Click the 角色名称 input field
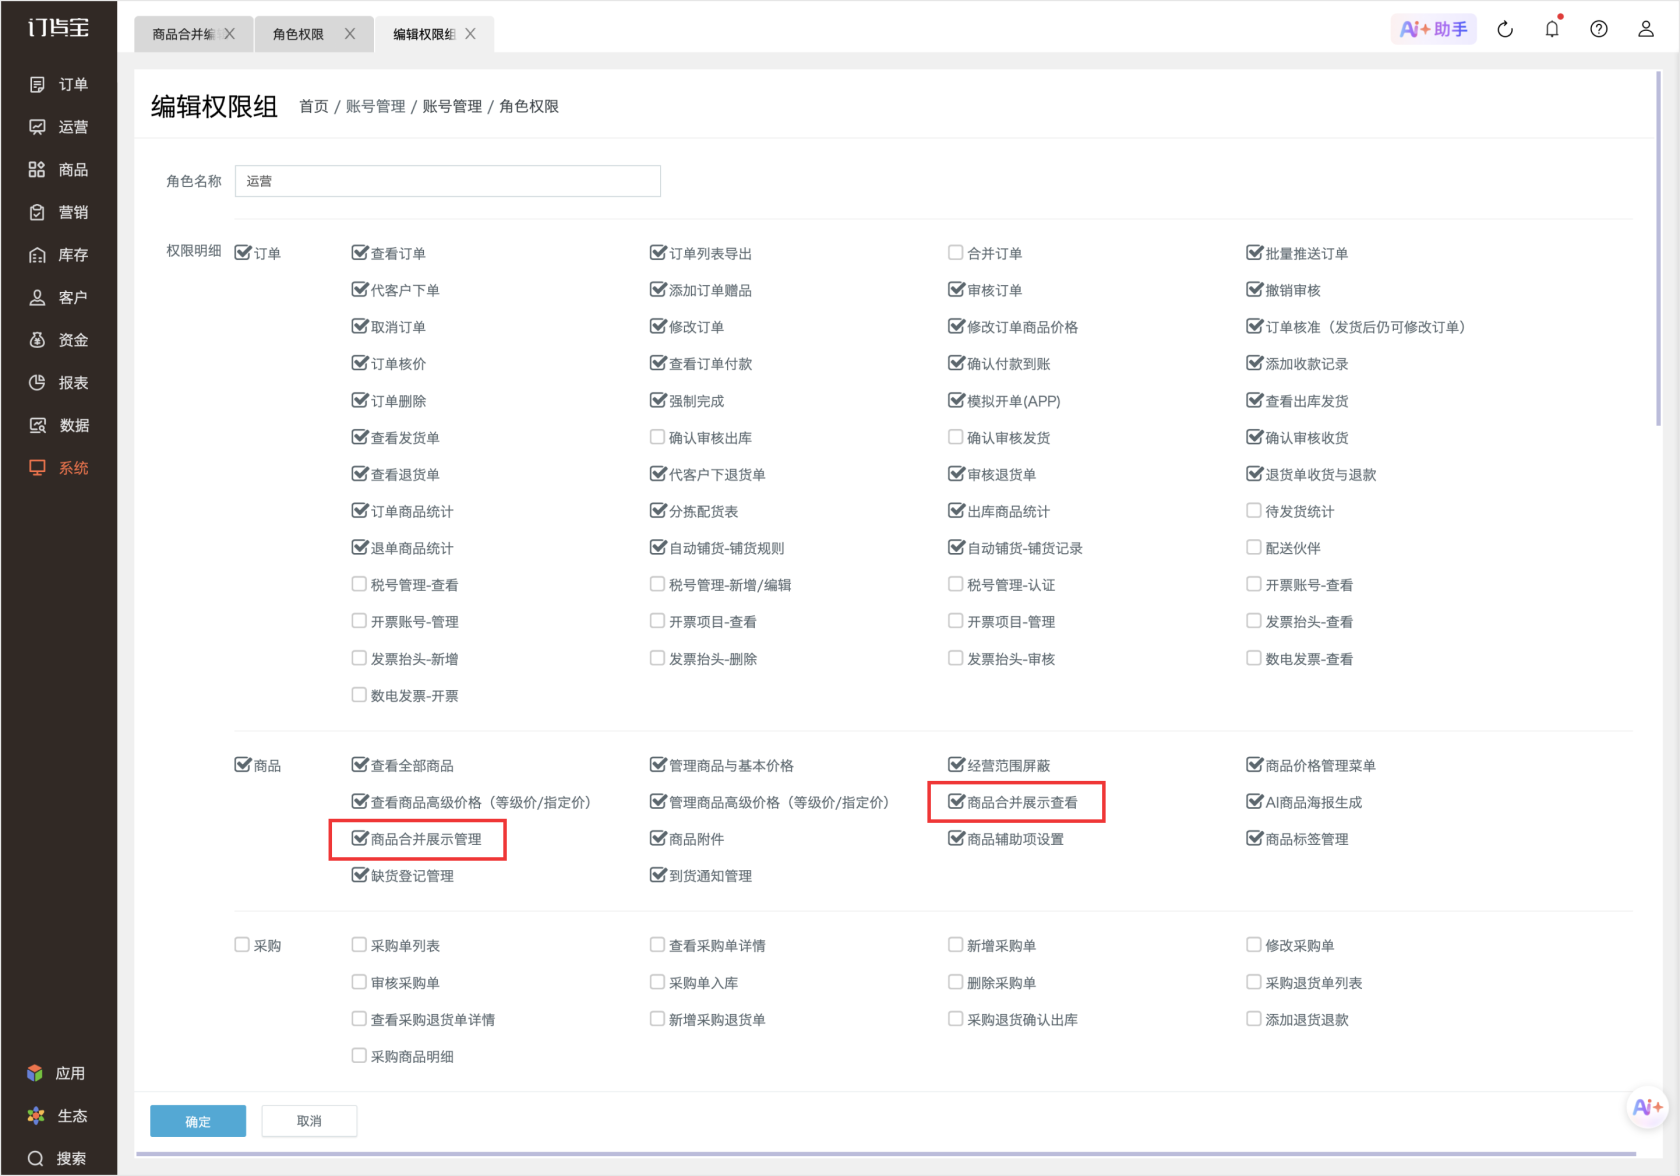 (448, 181)
